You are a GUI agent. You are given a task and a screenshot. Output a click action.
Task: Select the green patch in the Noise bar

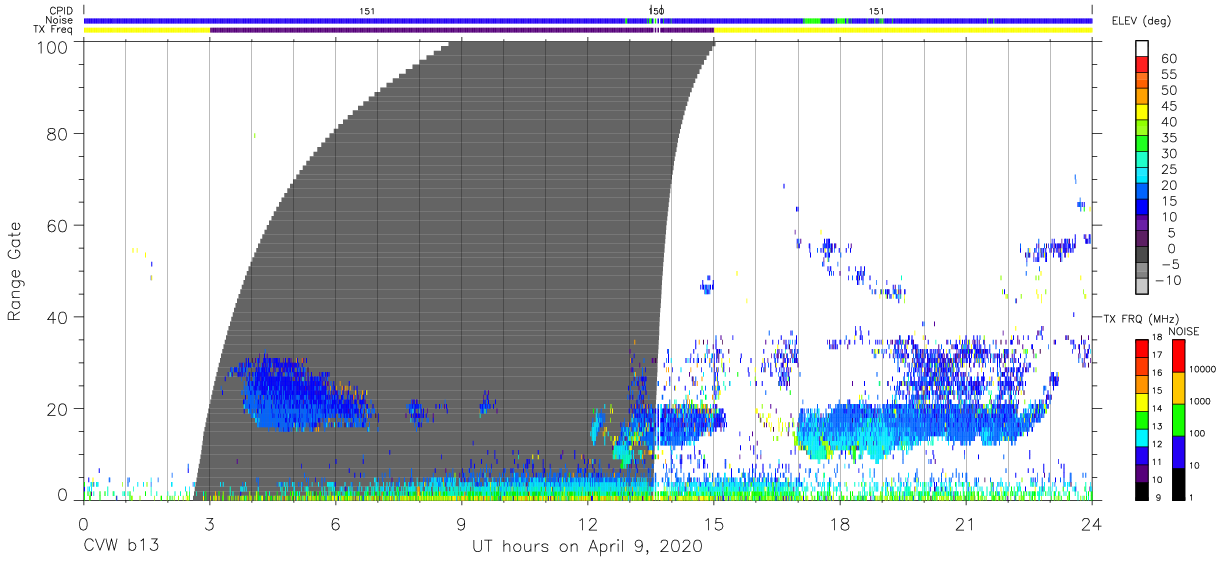[811, 20]
